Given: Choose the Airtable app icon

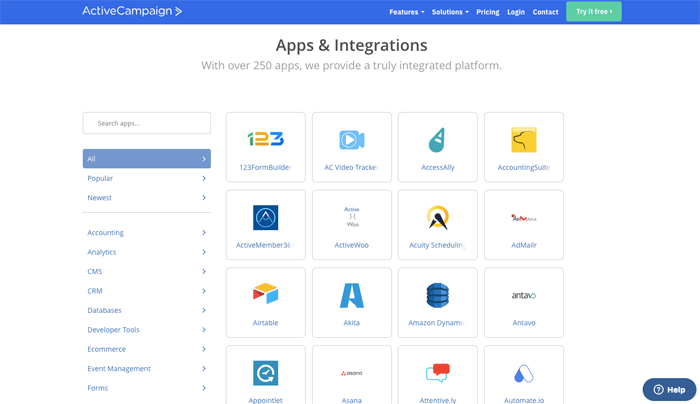Looking at the screenshot, I should tap(265, 295).
